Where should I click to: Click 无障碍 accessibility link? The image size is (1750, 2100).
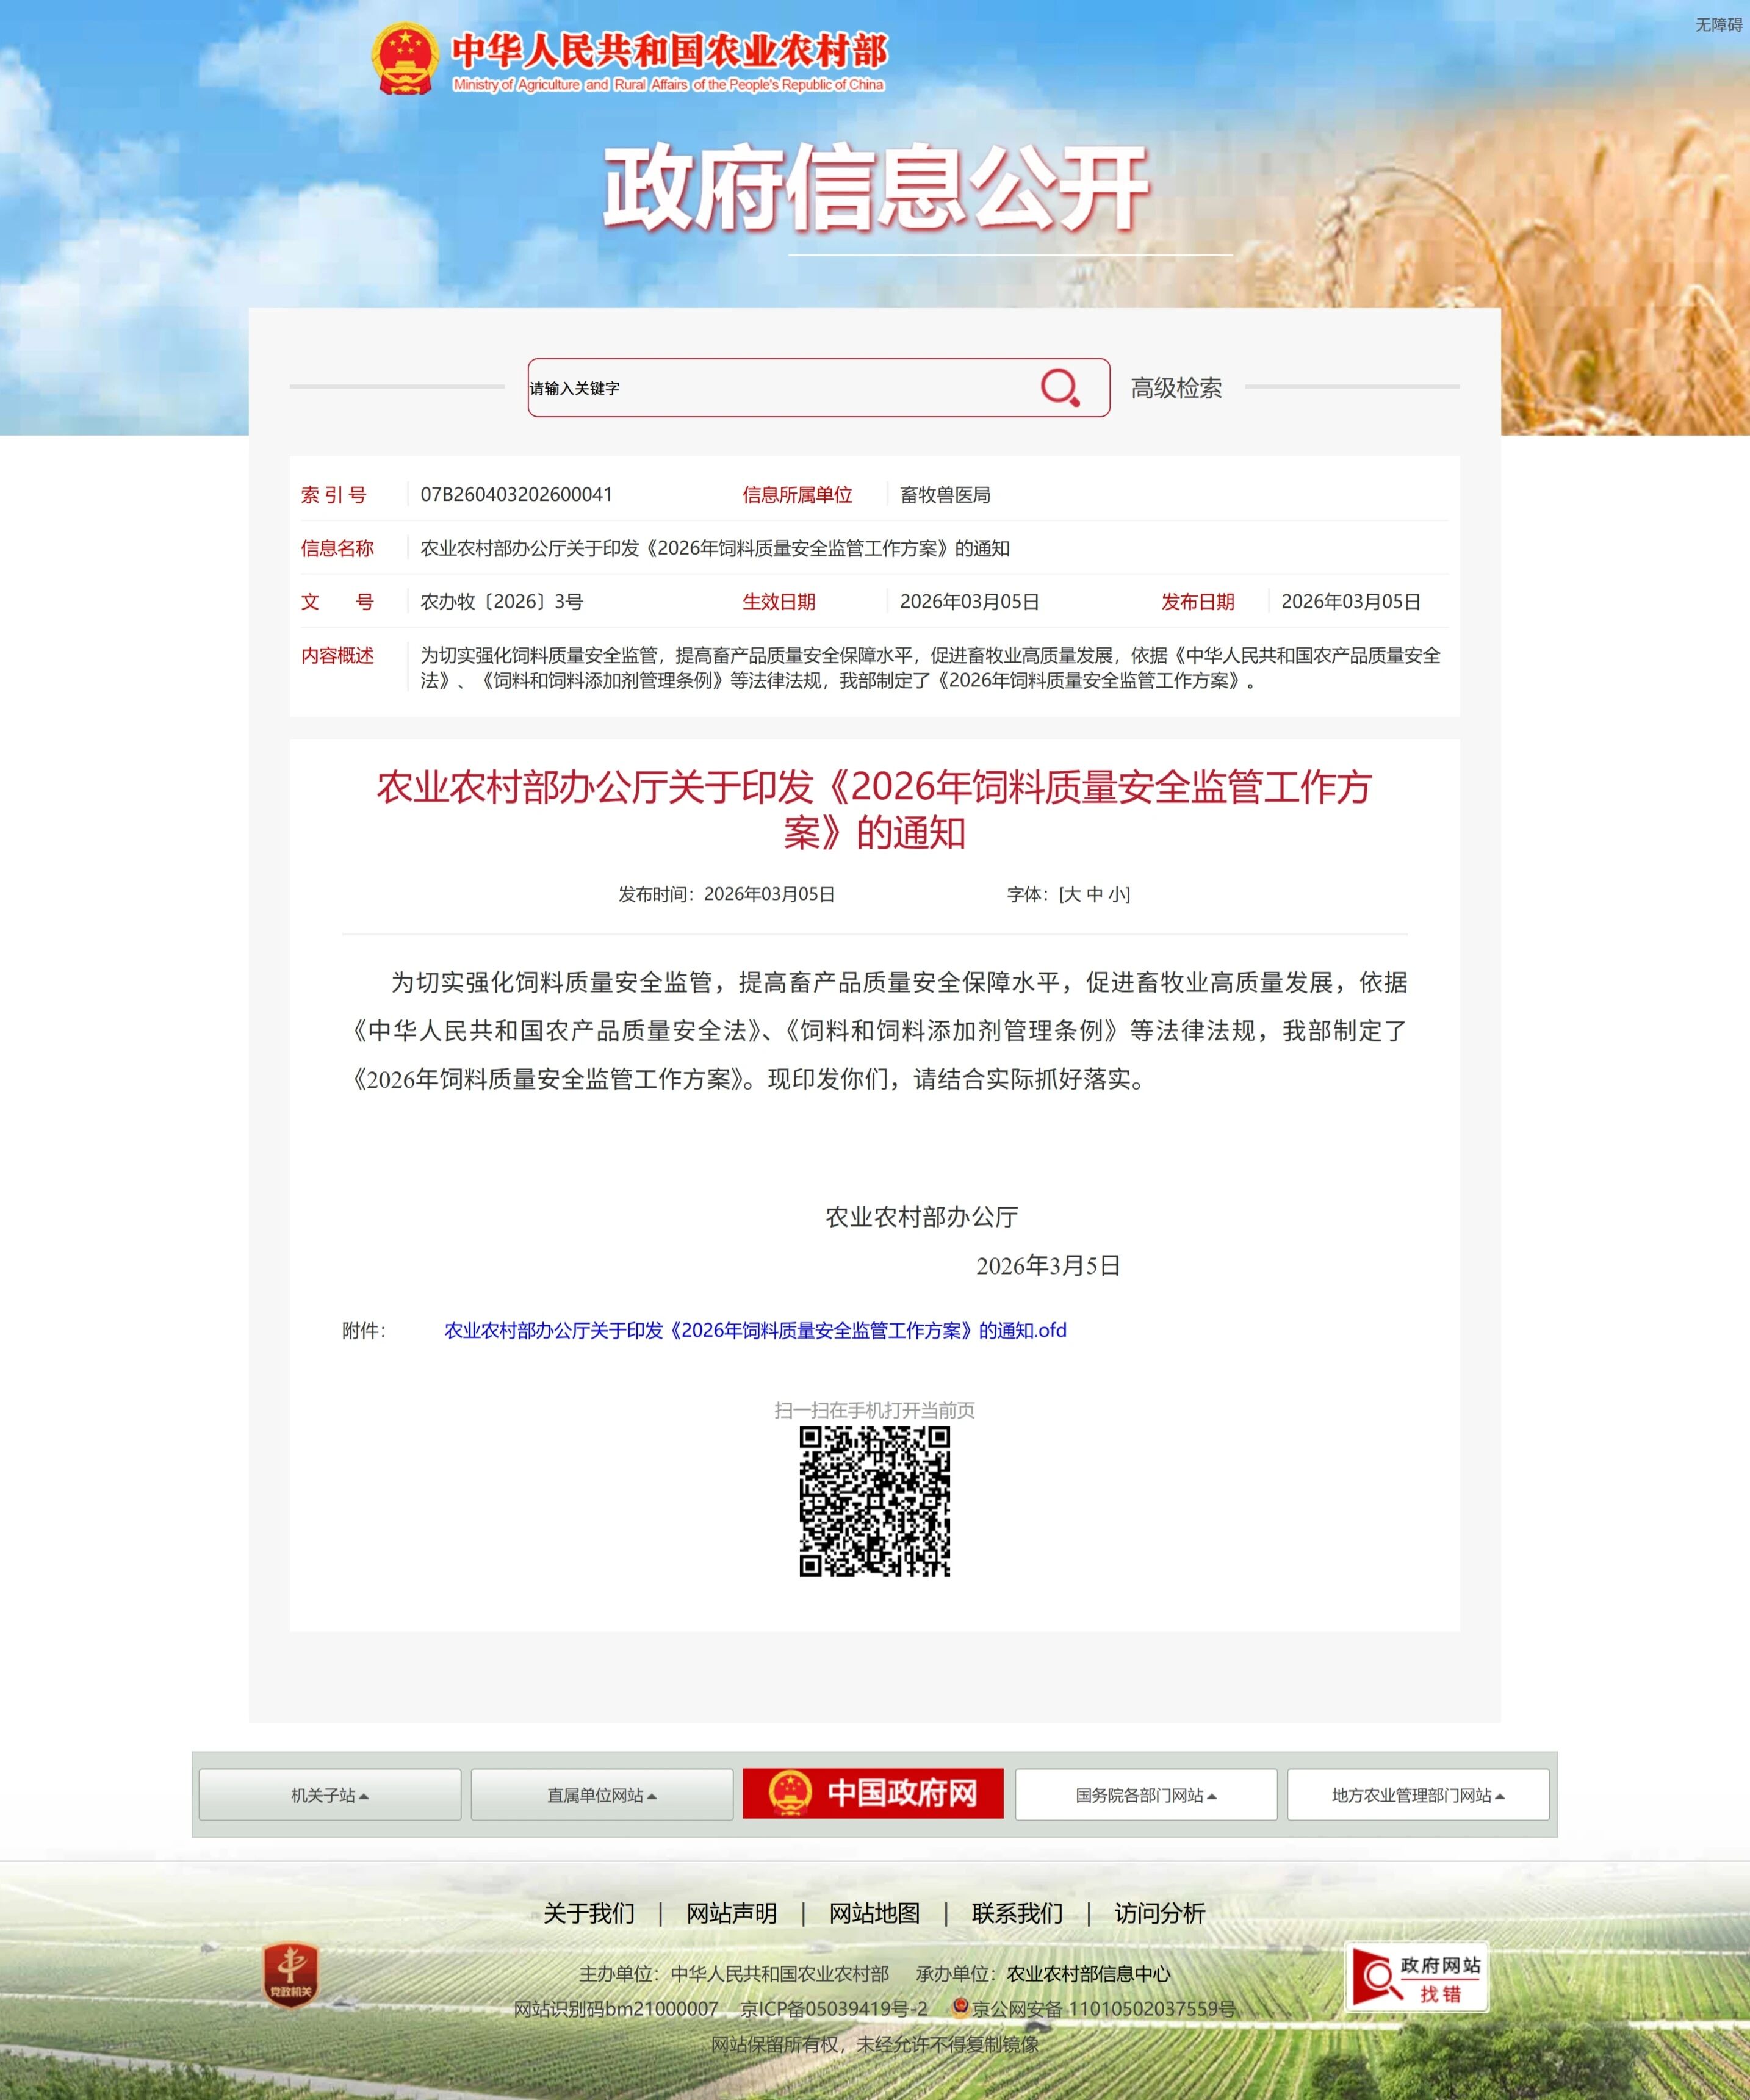pos(1718,25)
